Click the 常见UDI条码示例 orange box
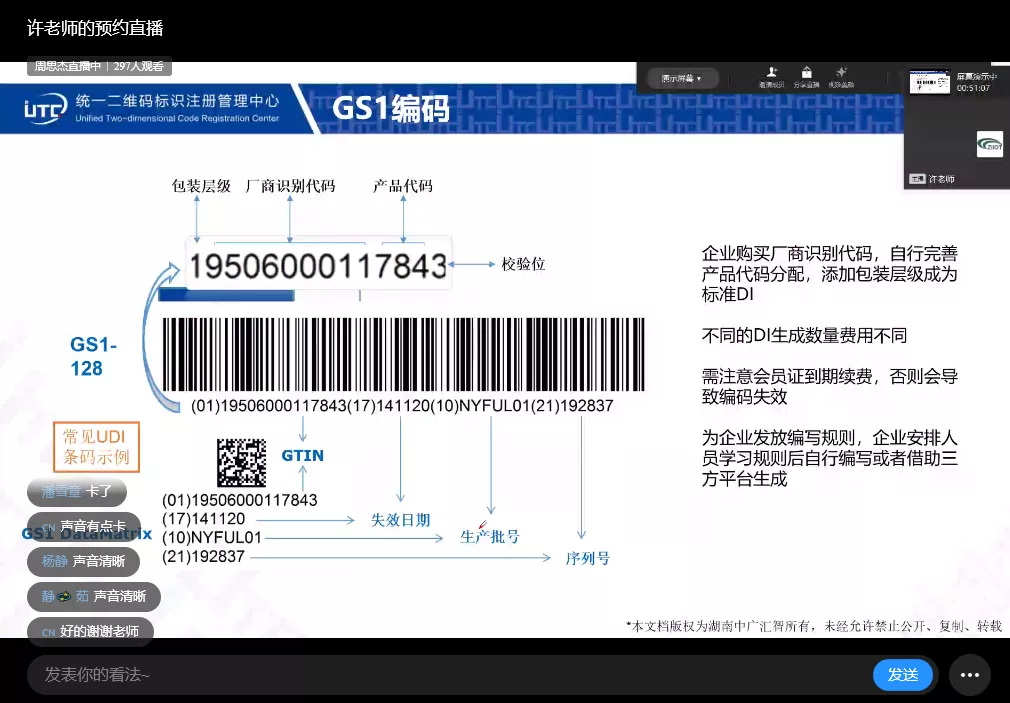Screen dimensions: 1010x703 coord(96,447)
